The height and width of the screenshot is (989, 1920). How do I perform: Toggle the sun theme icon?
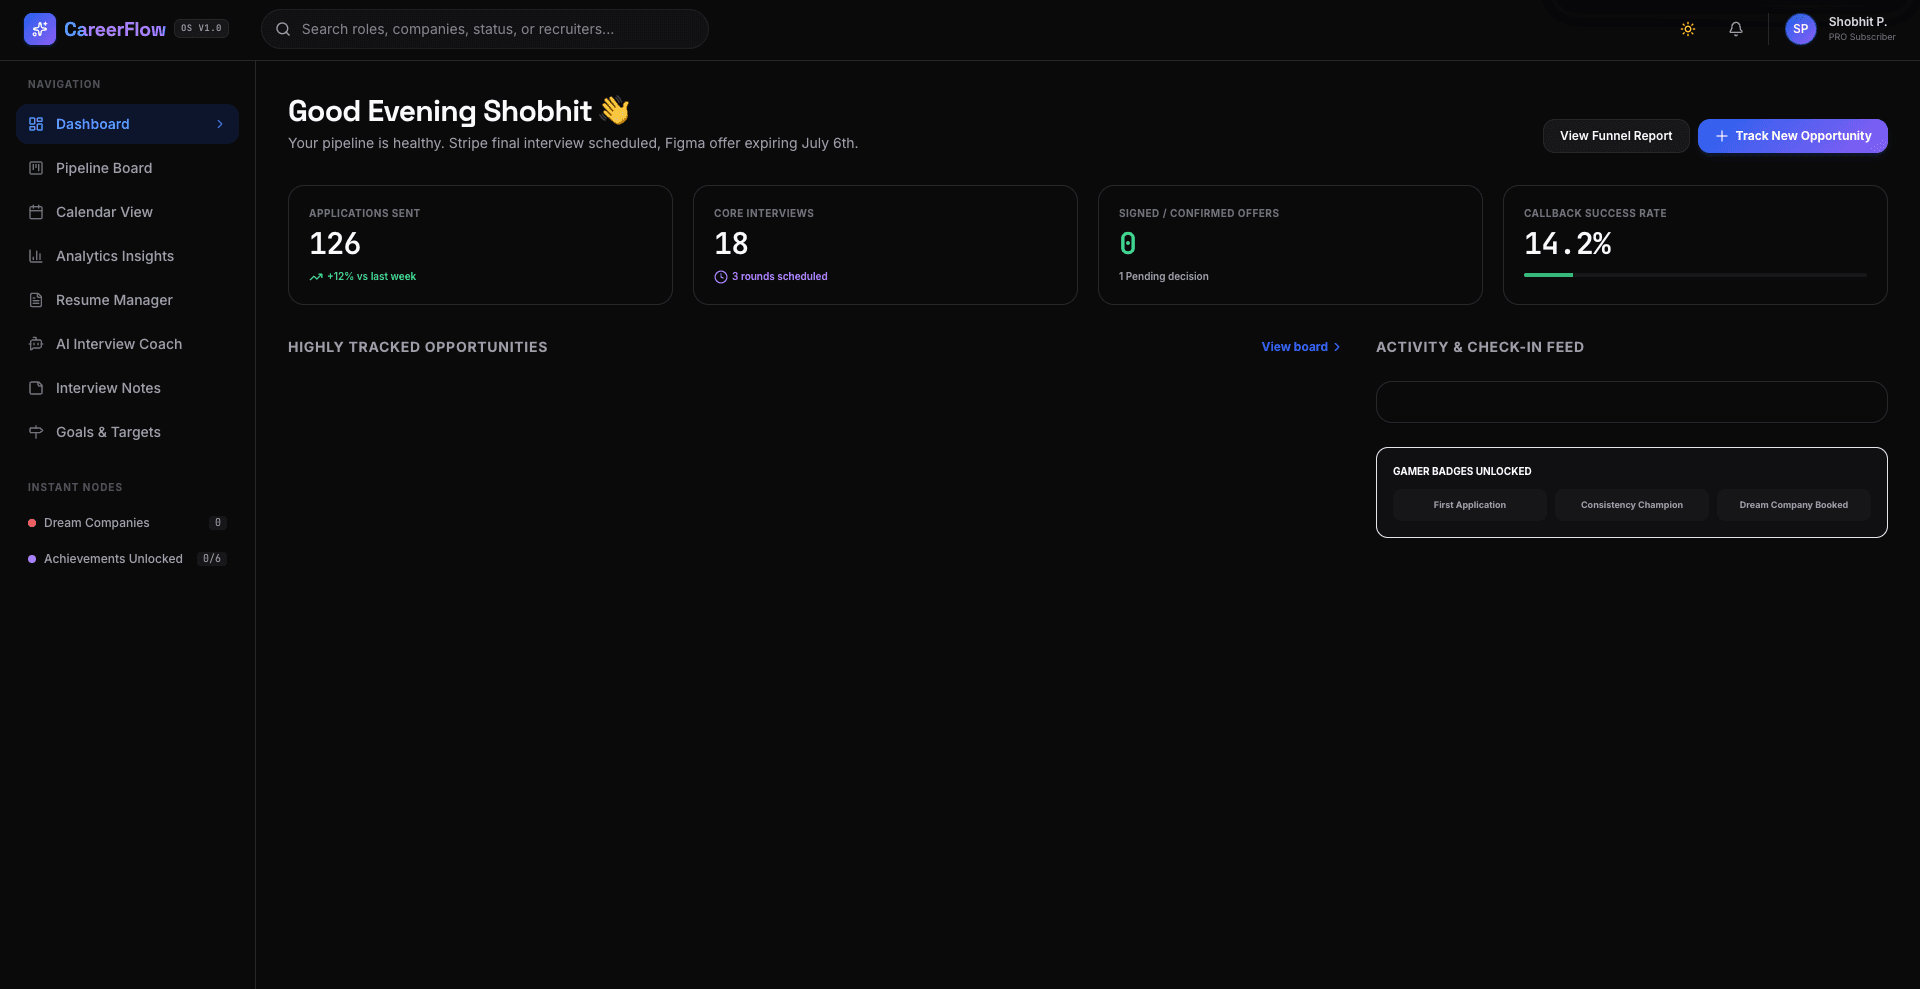coord(1688,29)
